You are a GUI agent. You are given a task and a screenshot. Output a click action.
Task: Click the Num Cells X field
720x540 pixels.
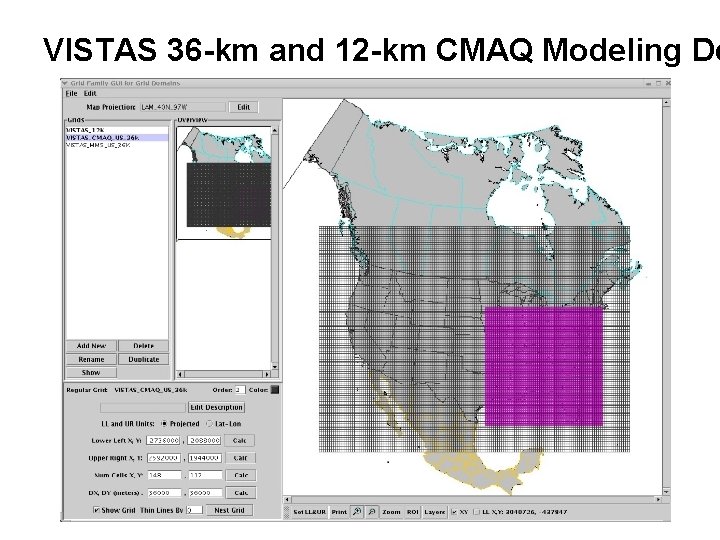coord(164,475)
